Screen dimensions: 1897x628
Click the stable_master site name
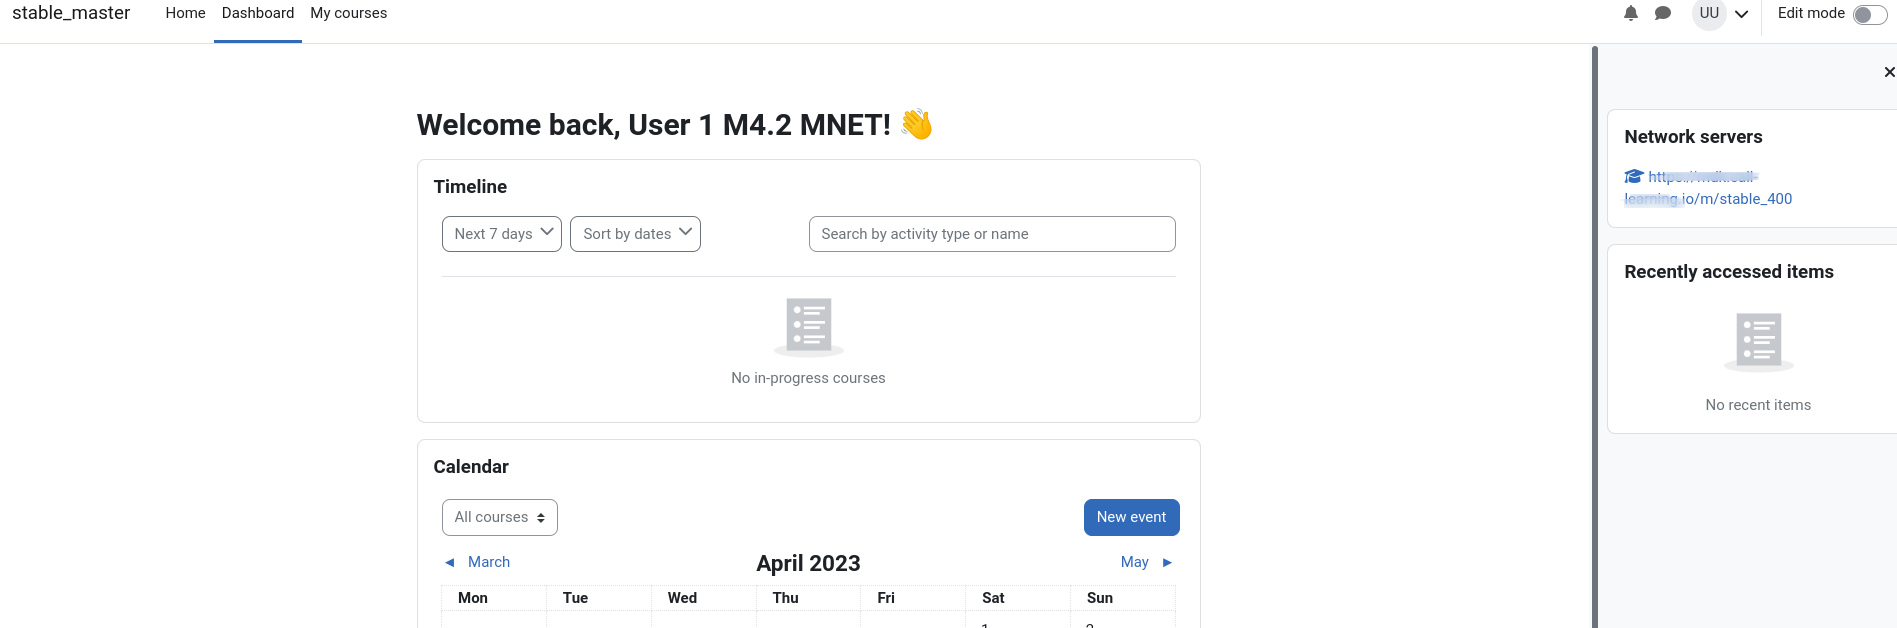[71, 13]
